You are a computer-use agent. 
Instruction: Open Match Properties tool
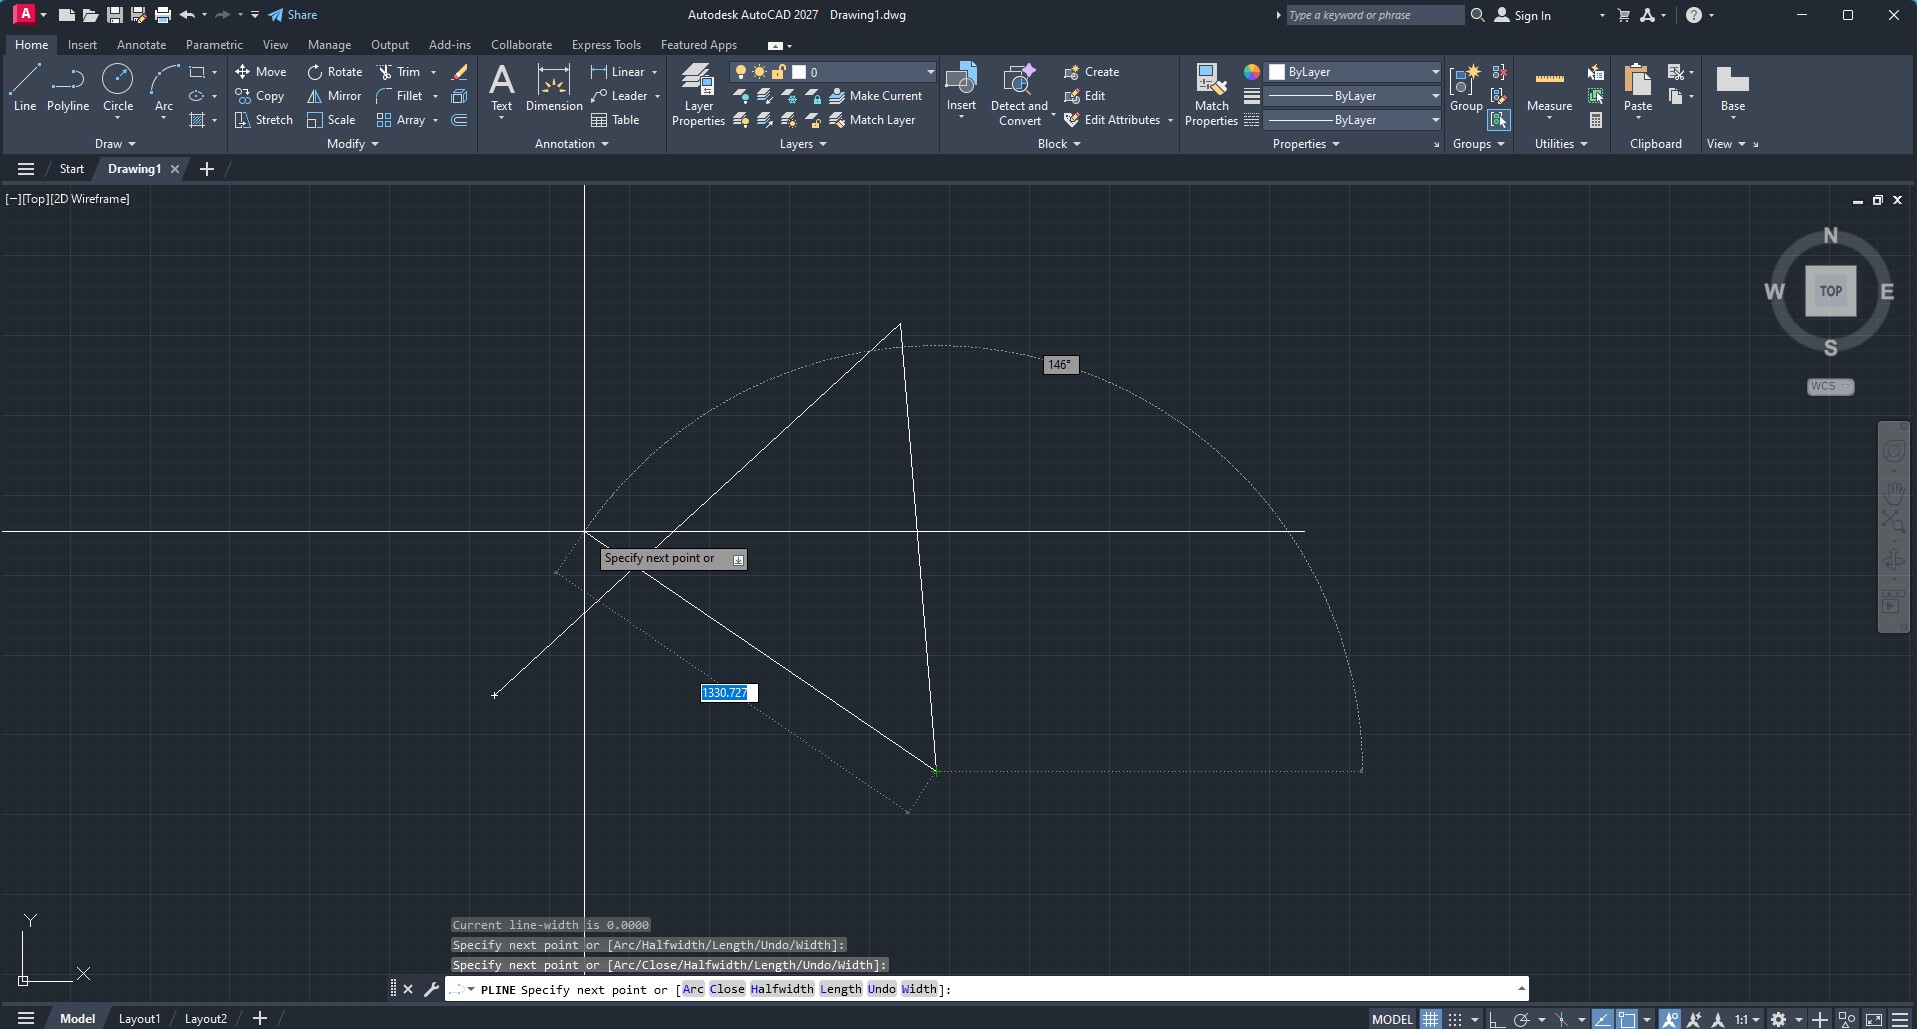tap(1211, 95)
